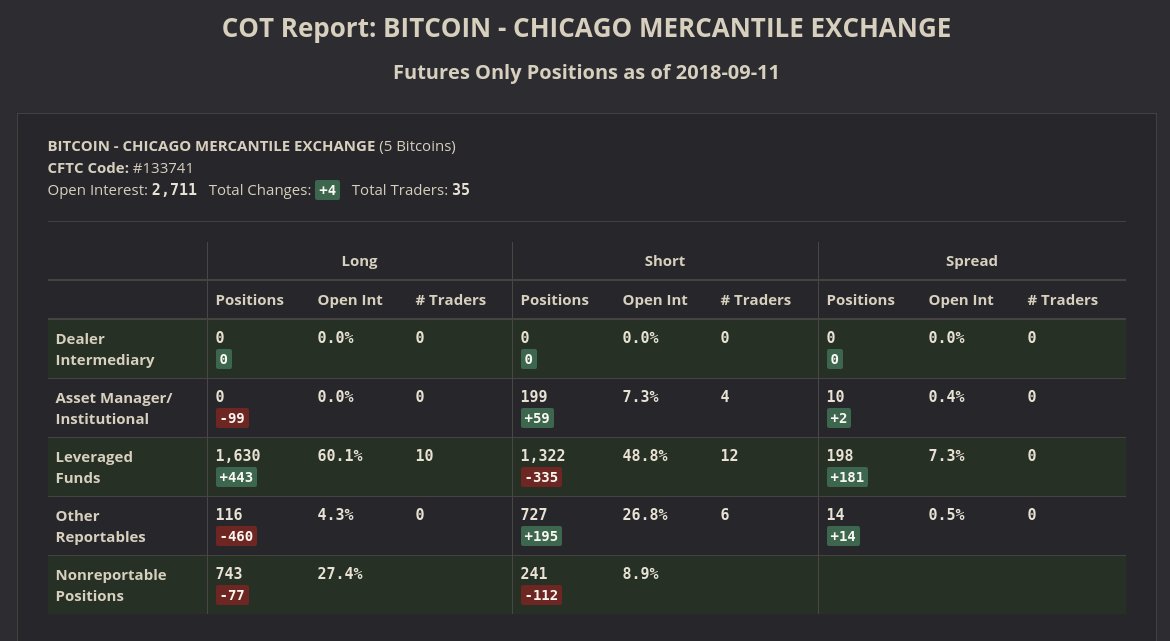This screenshot has width=1170, height=641.
Task: Click the +195 change badge for Other Reportables
Action: coord(541,536)
